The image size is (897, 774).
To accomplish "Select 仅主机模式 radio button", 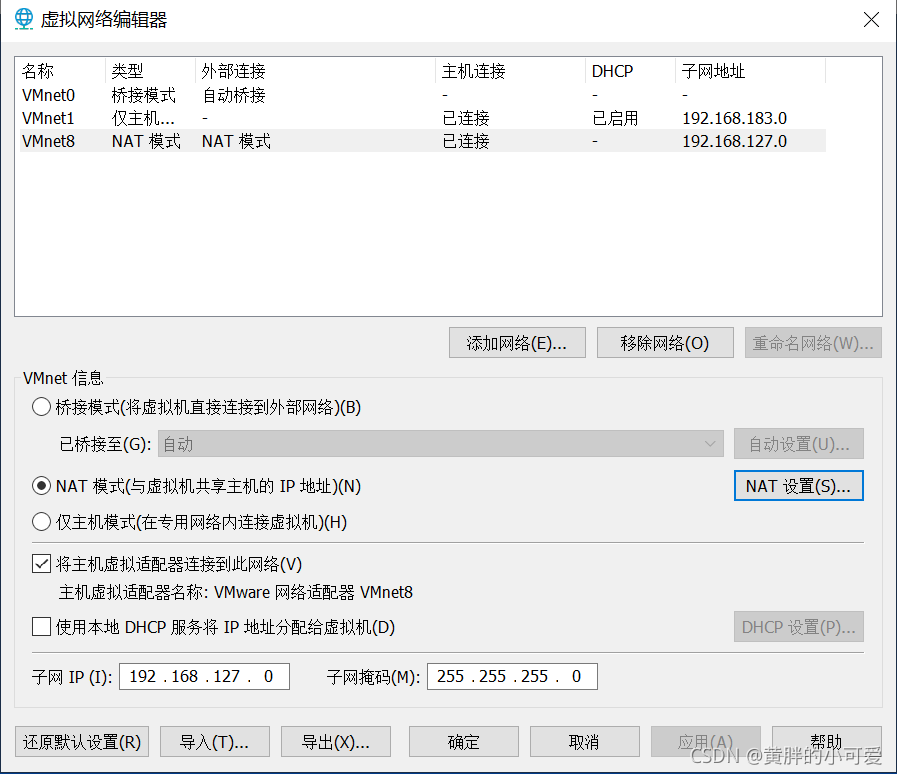I will tap(41, 521).
